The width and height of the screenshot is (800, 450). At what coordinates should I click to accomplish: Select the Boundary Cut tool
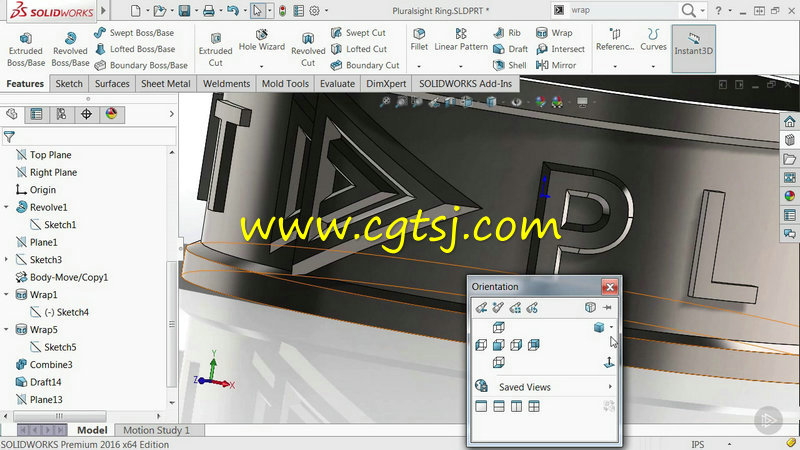click(365, 65)
